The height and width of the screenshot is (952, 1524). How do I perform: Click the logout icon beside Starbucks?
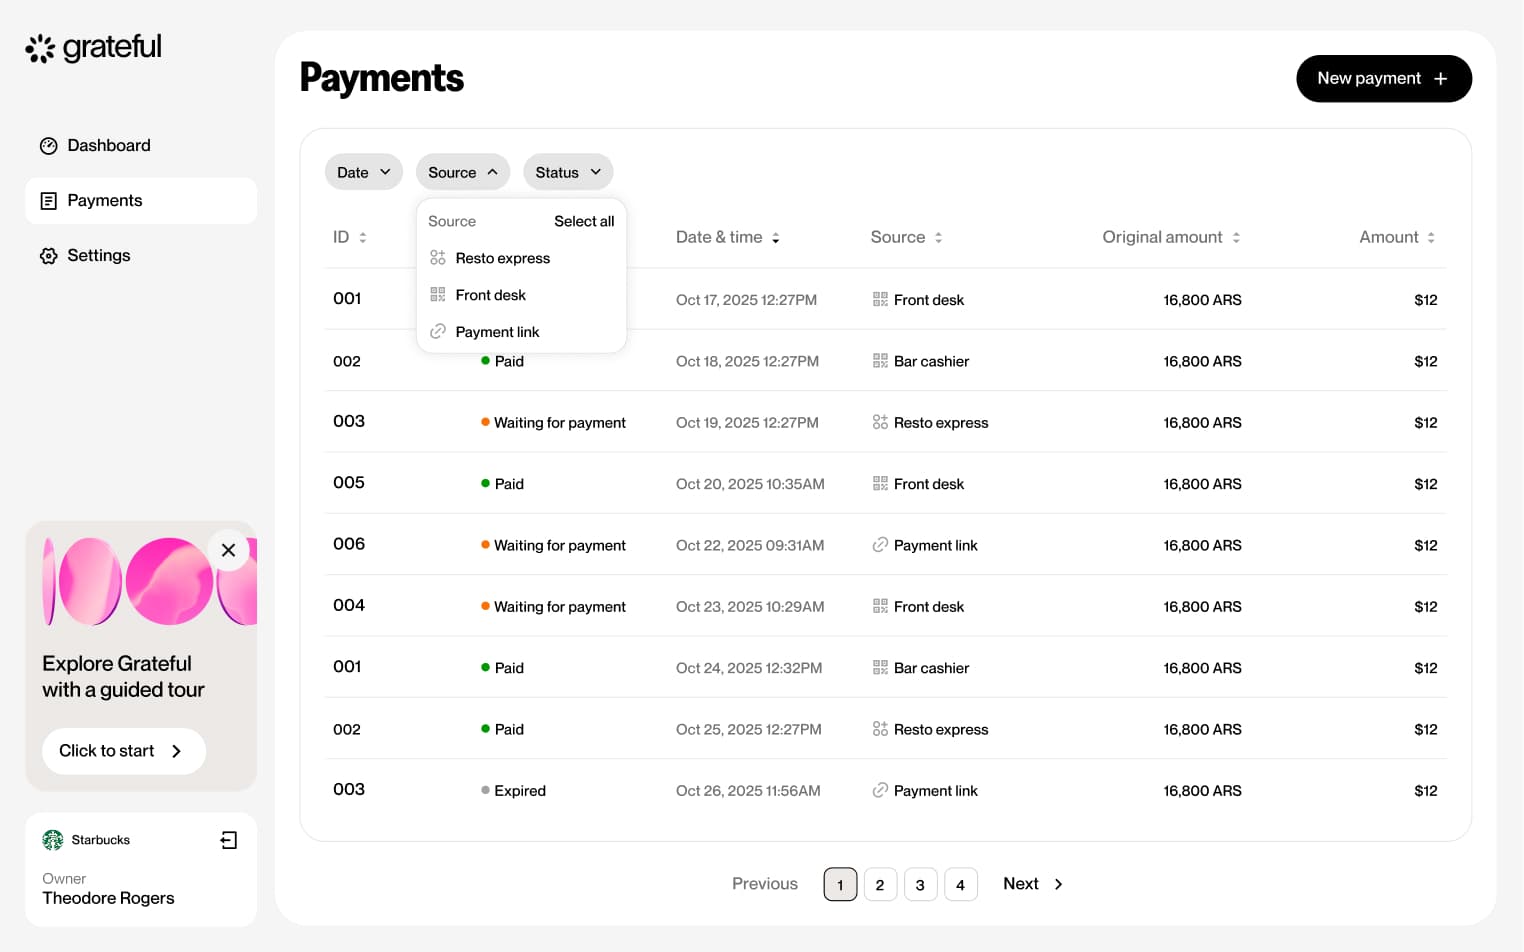(229, 840)
